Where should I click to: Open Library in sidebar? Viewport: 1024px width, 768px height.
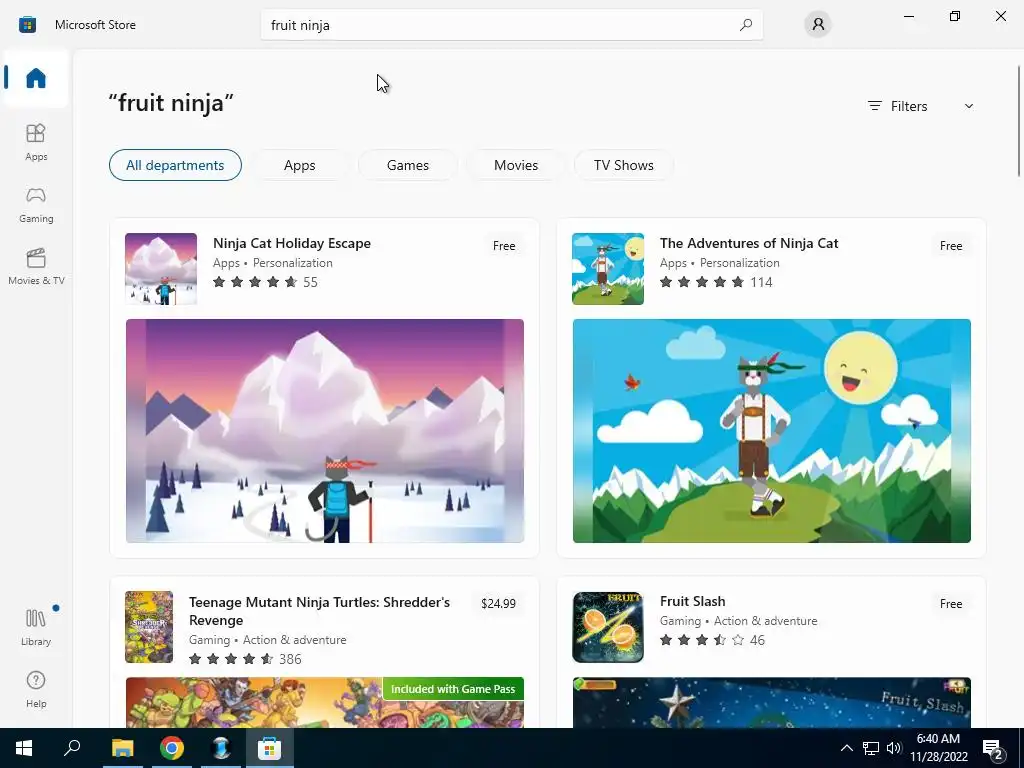tap(36, 627)
